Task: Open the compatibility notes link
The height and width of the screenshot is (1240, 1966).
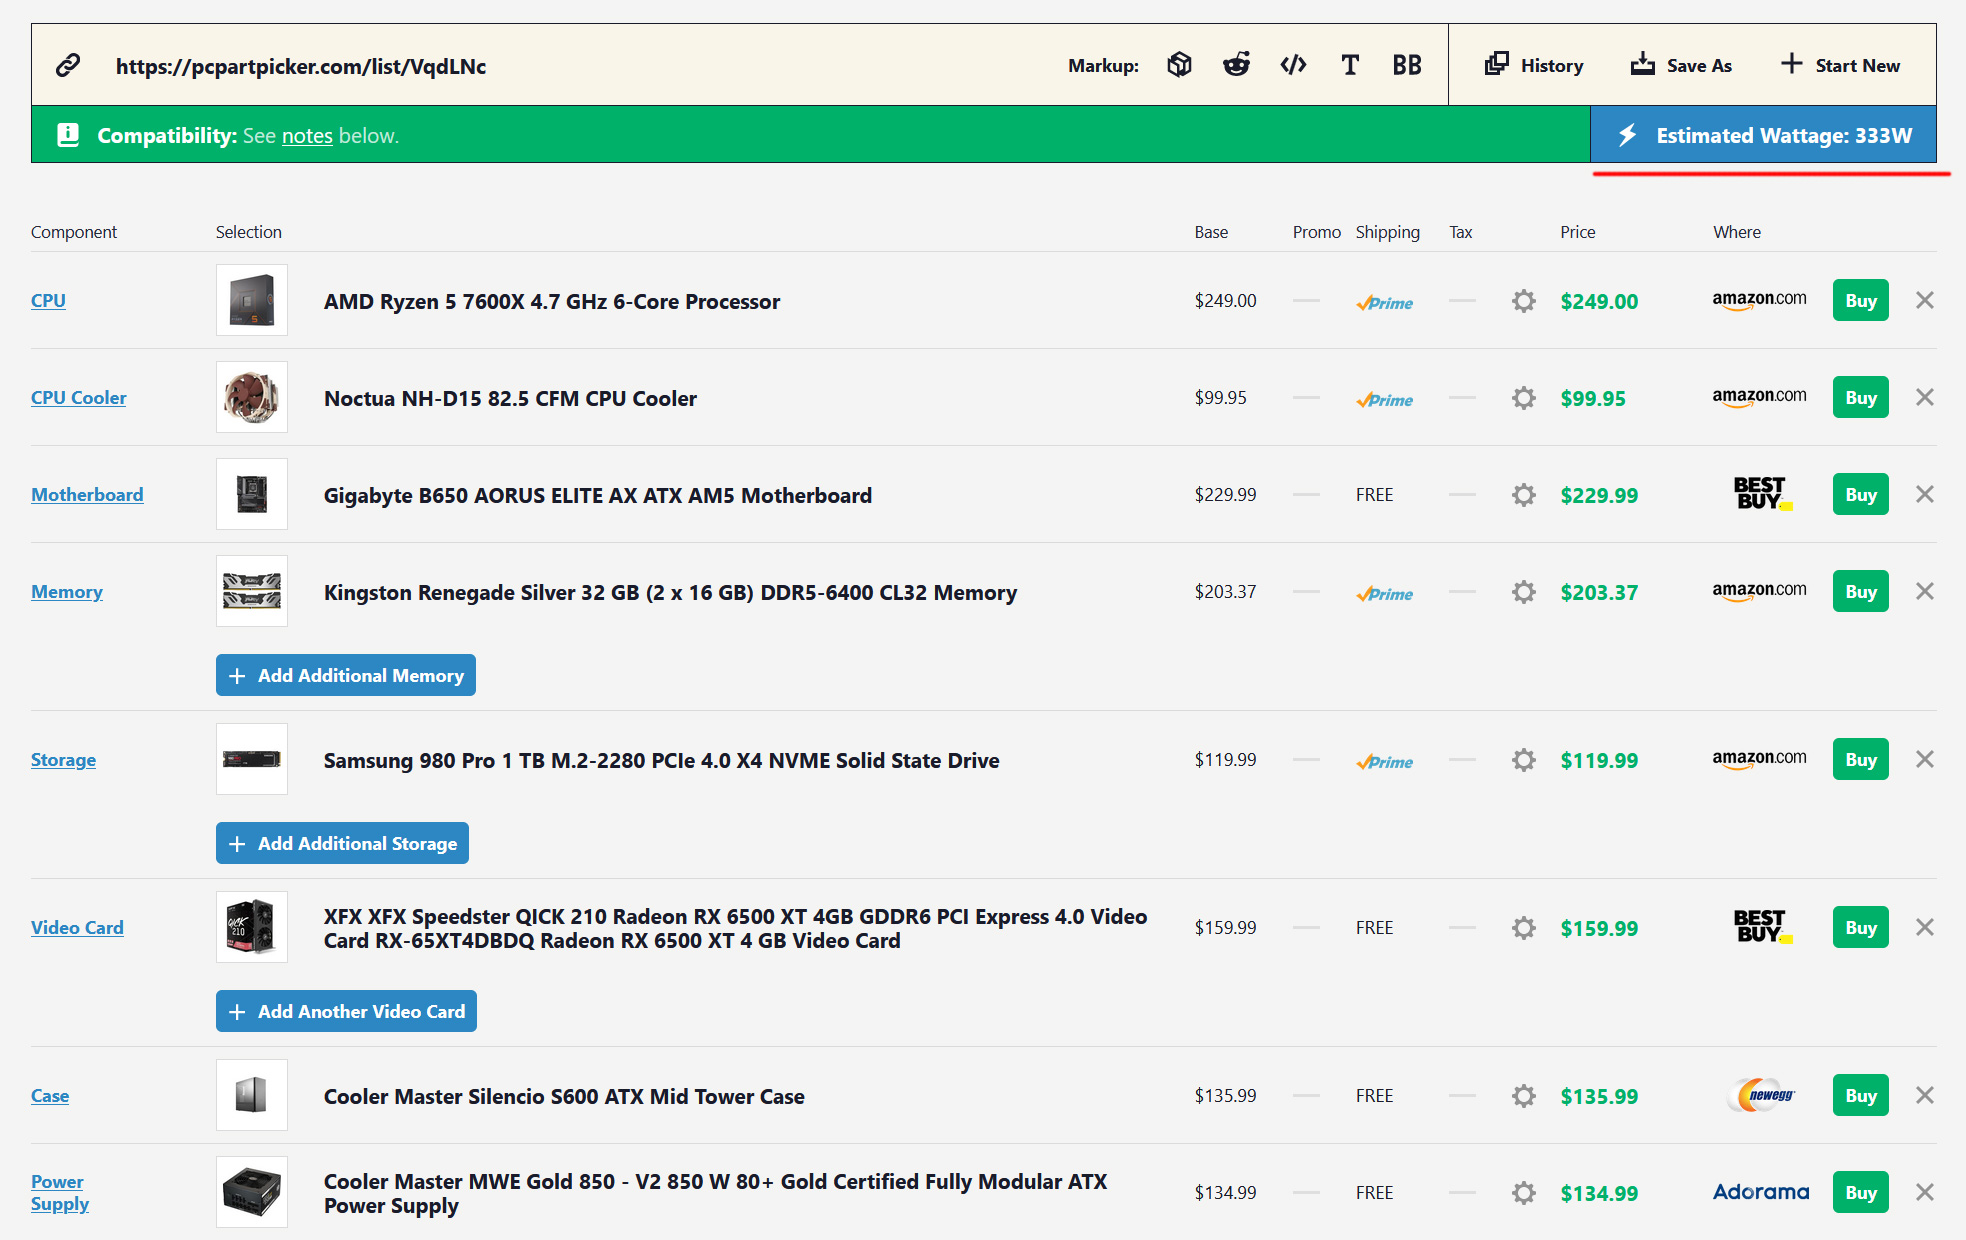Action: 307,136
